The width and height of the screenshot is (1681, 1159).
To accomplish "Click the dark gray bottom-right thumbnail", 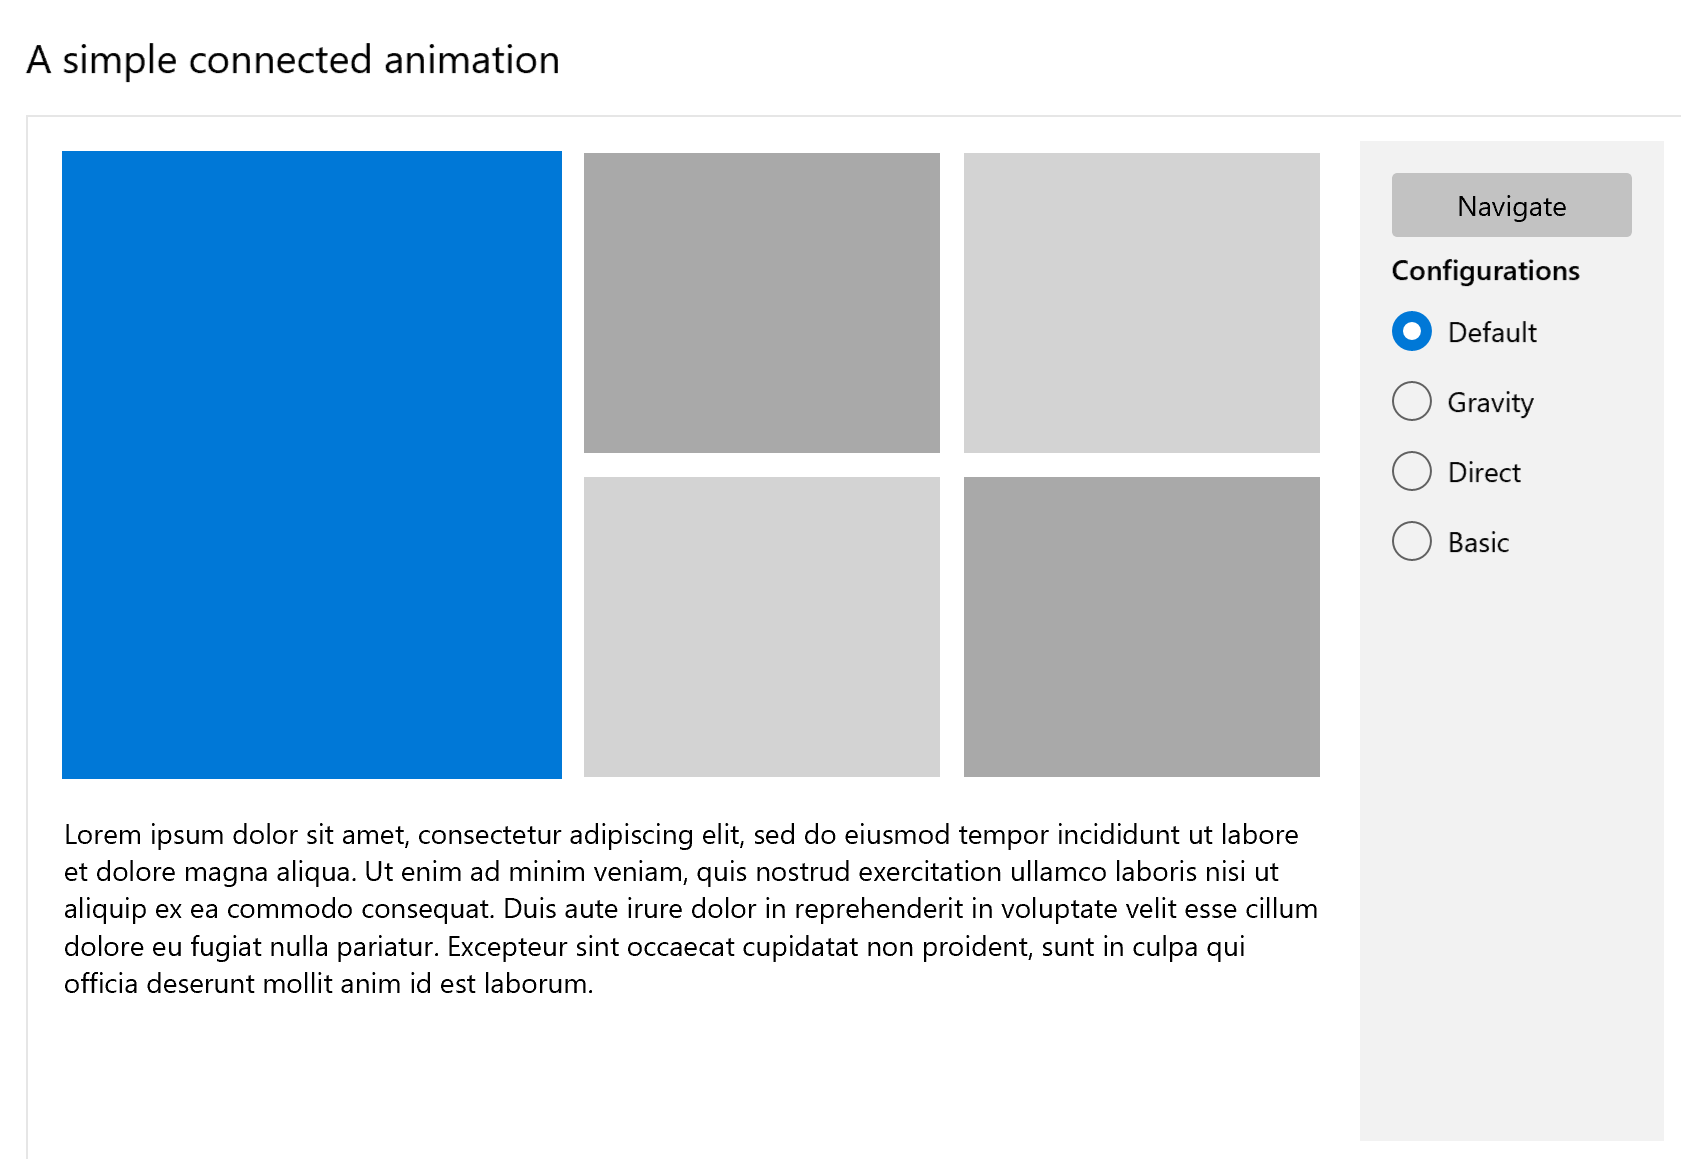I will (x=1141, y=627).
